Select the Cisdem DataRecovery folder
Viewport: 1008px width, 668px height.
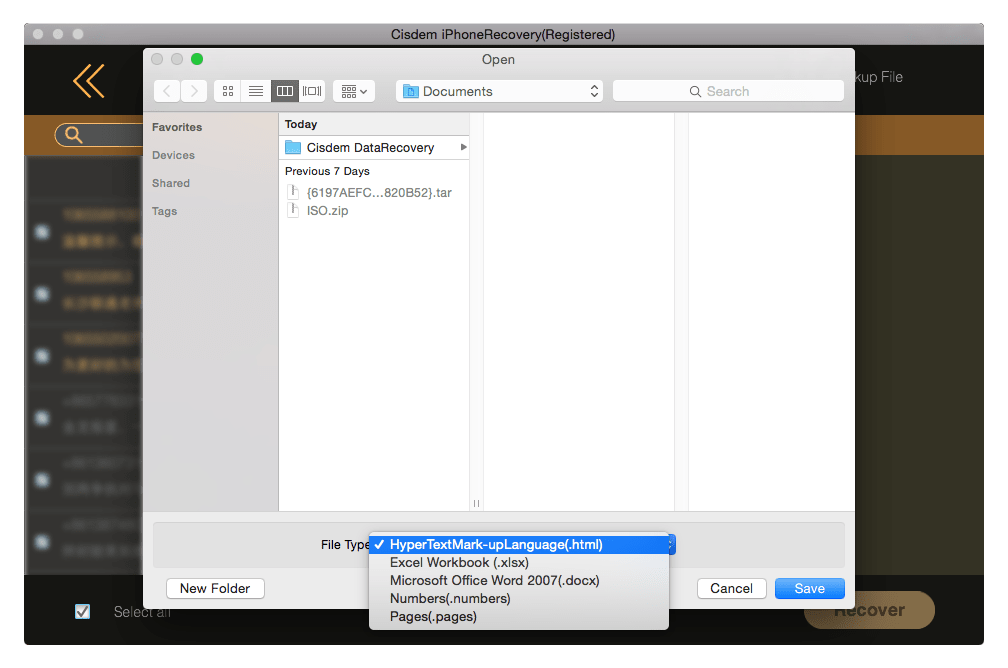click(374, 147)
